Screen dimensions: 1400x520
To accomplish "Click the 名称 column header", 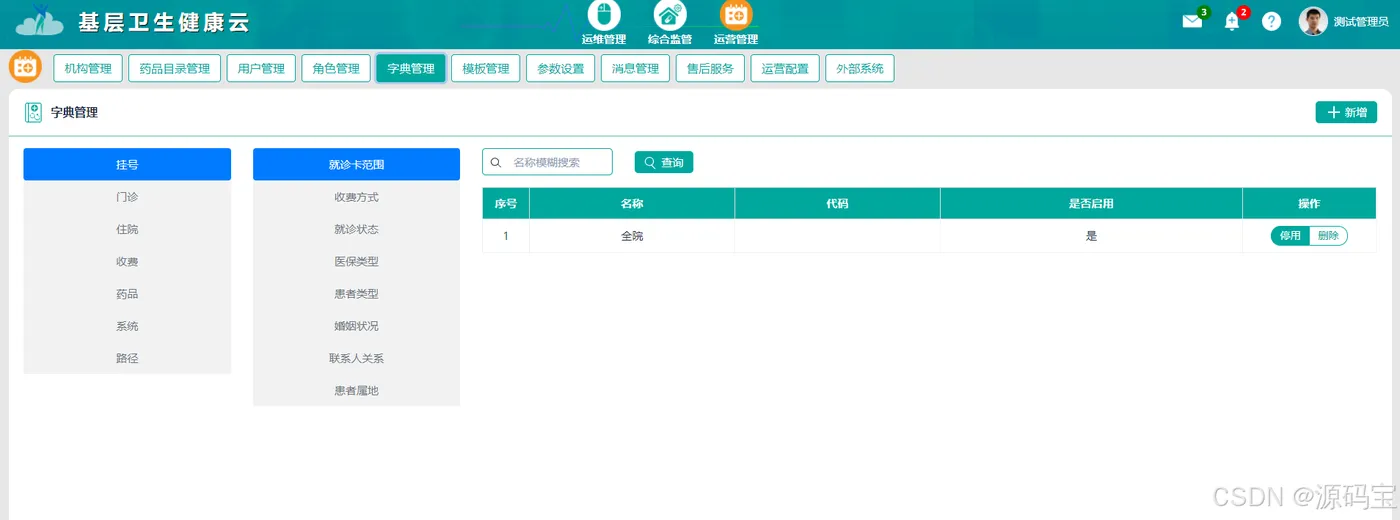I will [632, 203].
